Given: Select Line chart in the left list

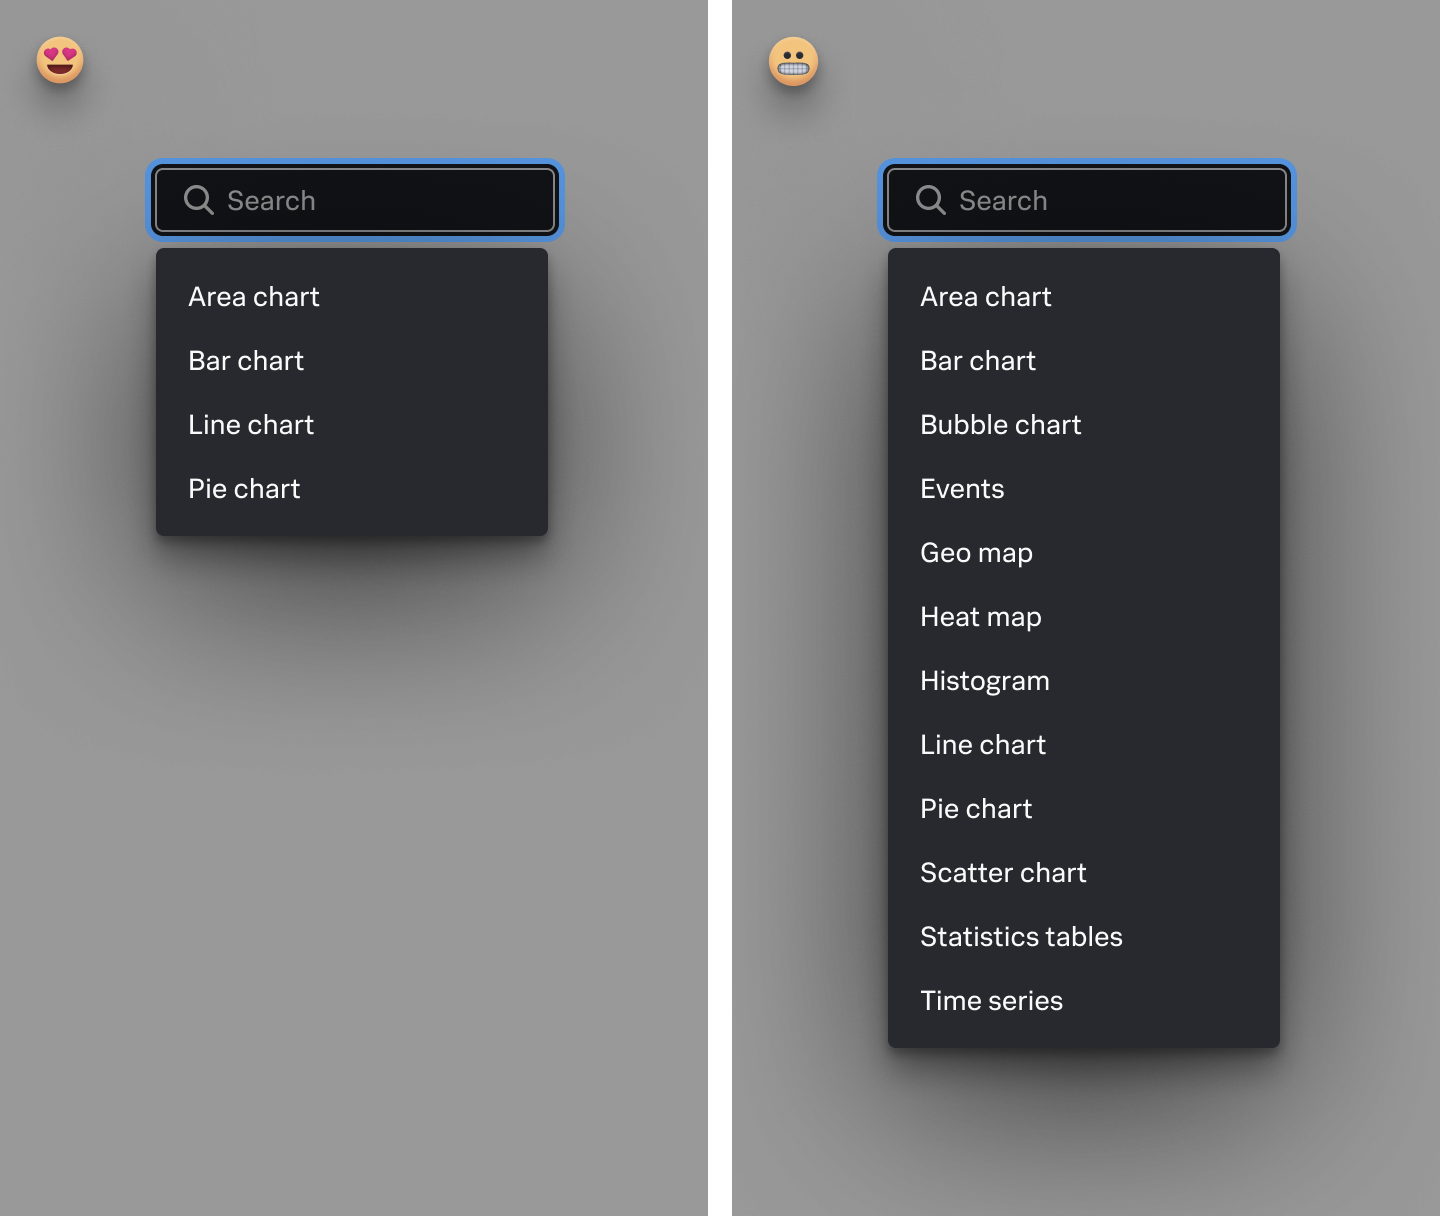Looking at the screenshot, I should coord(251,424).
